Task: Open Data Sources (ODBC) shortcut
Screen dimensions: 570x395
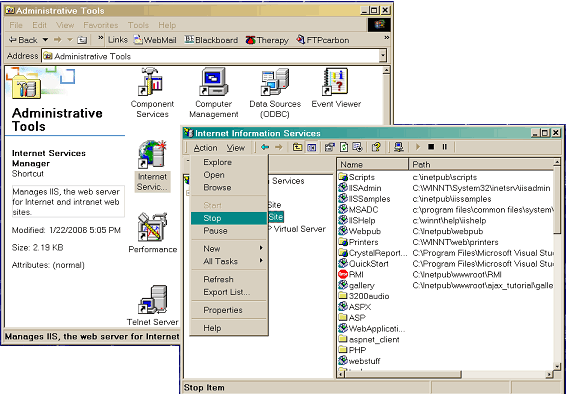Action: 275,93
